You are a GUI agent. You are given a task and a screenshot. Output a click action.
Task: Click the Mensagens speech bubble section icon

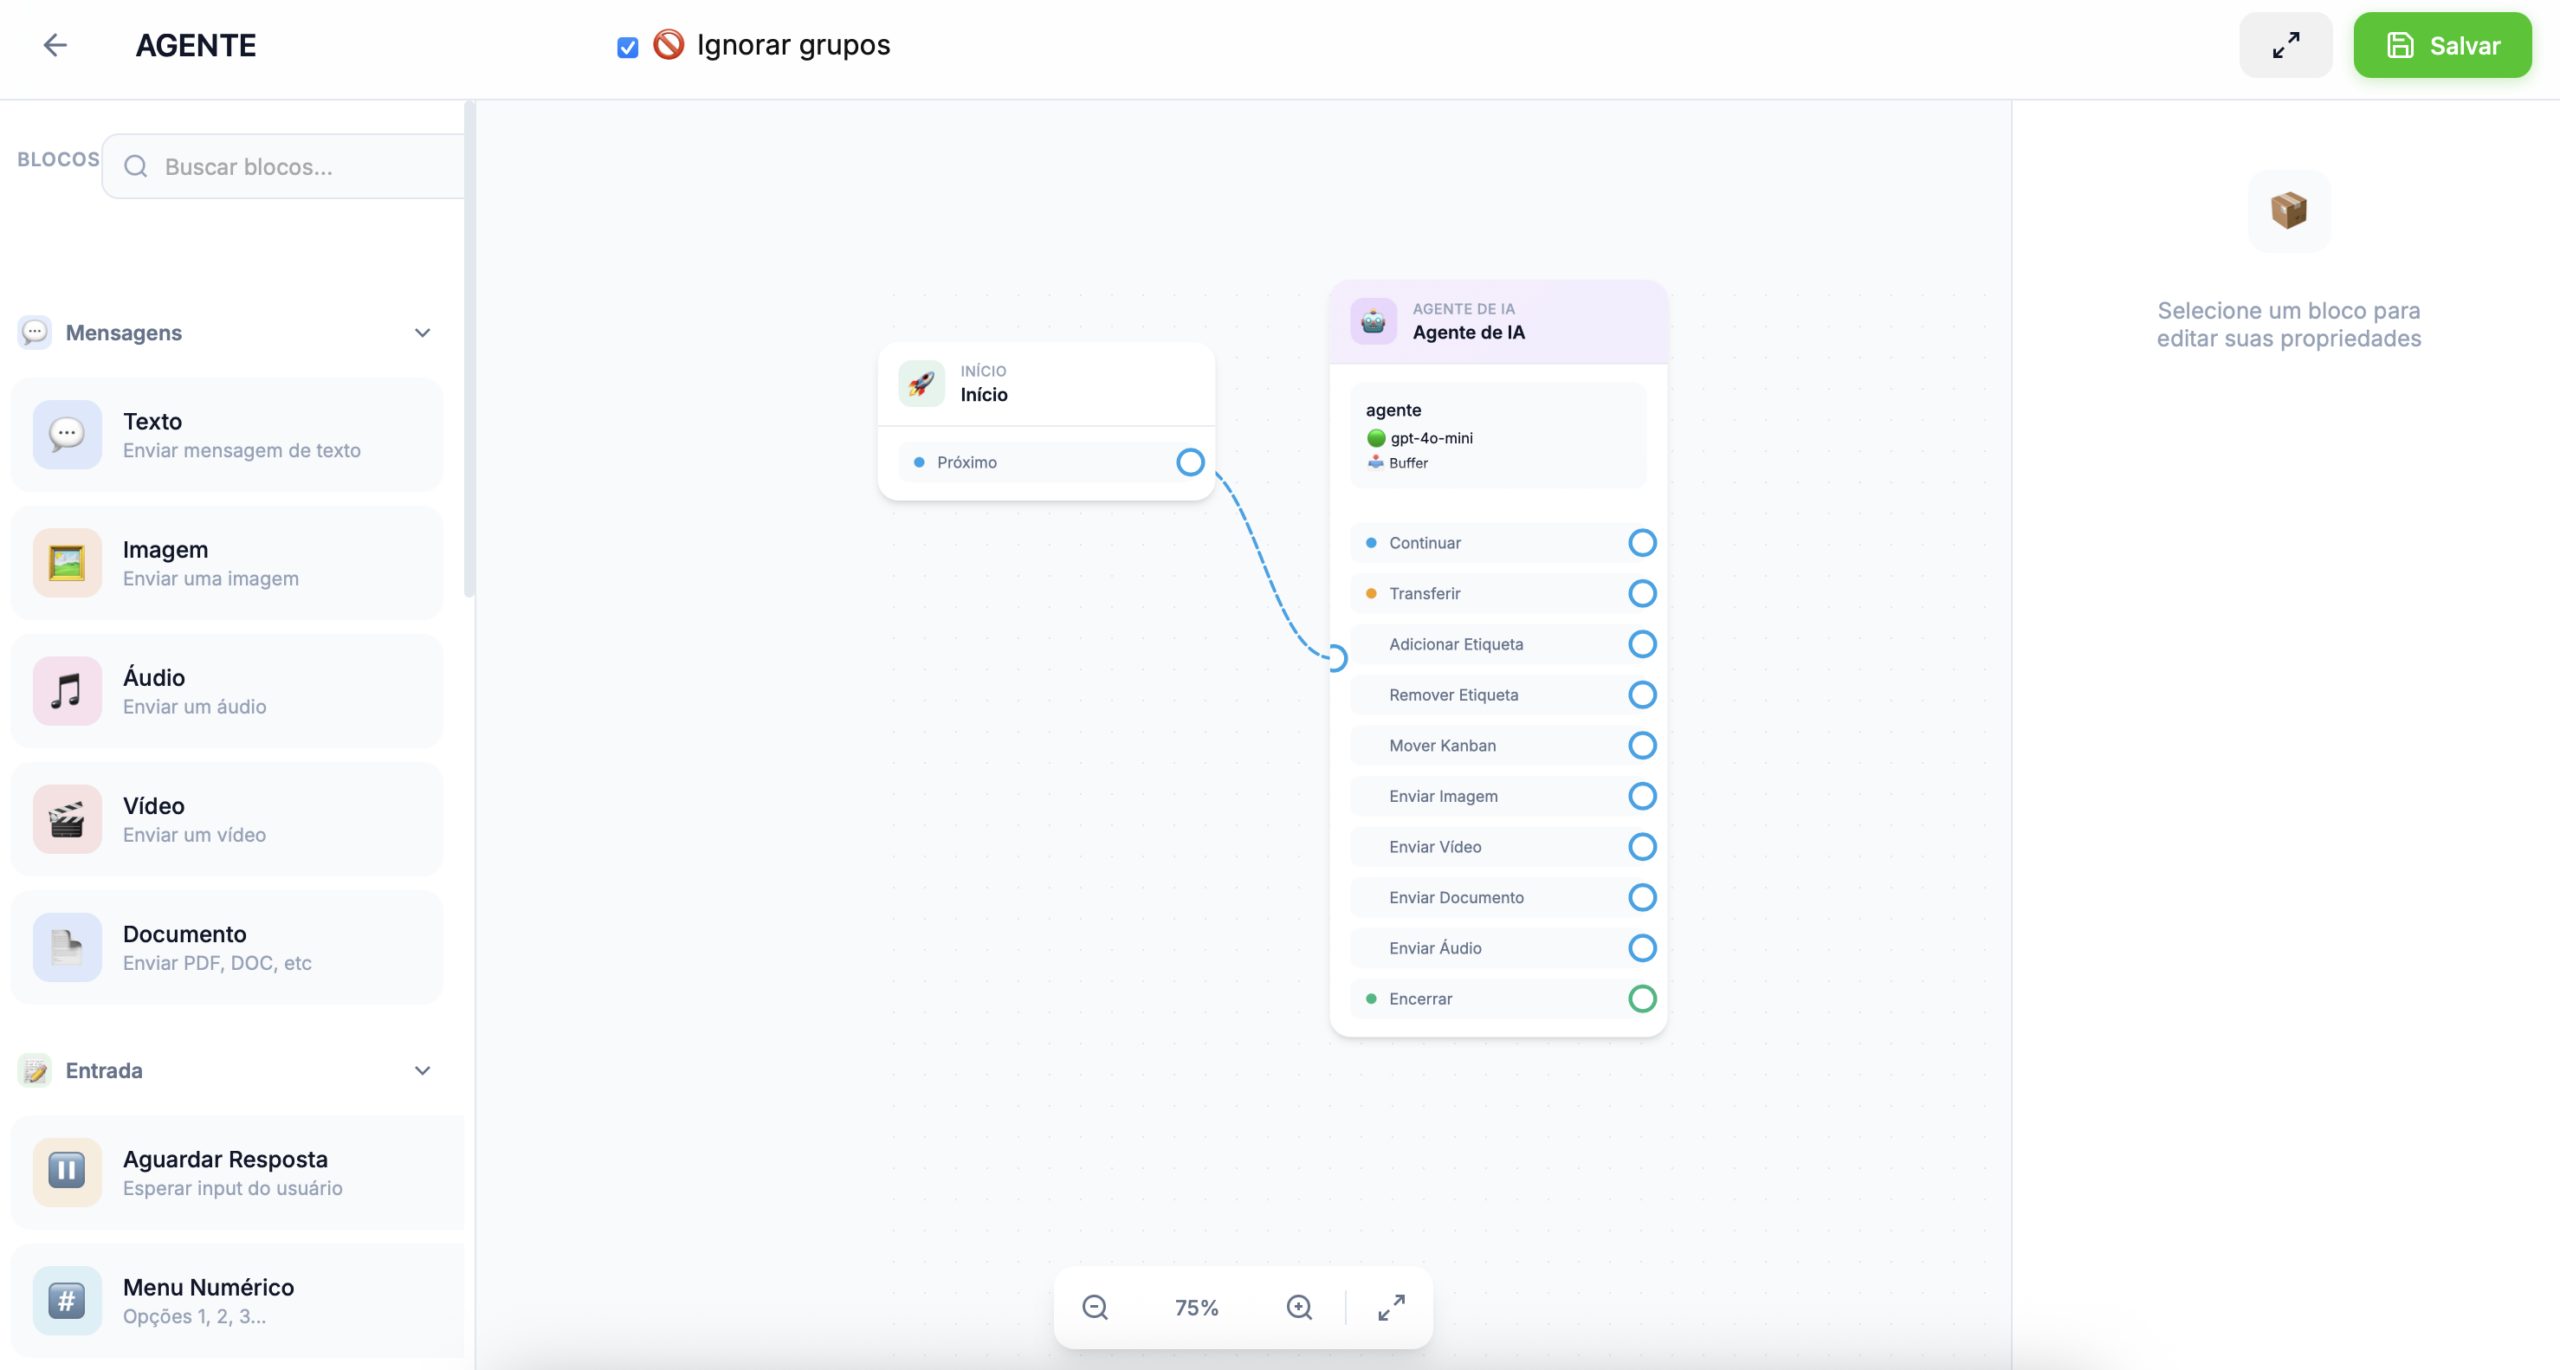point(35,332)
